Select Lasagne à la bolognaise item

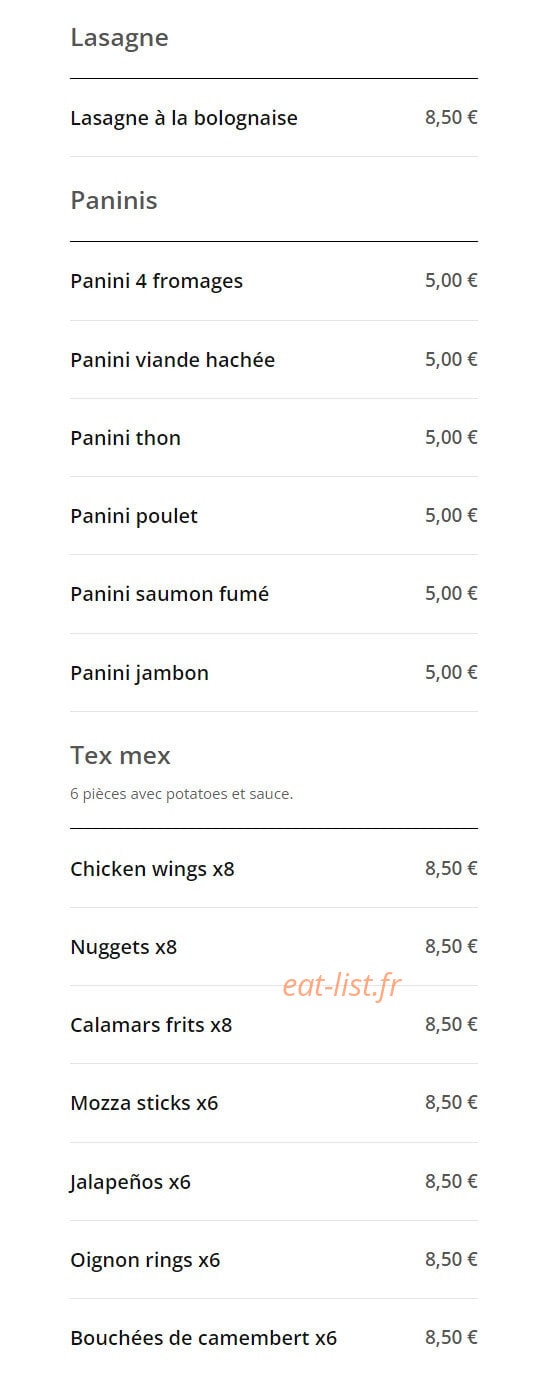coord(274,118)
